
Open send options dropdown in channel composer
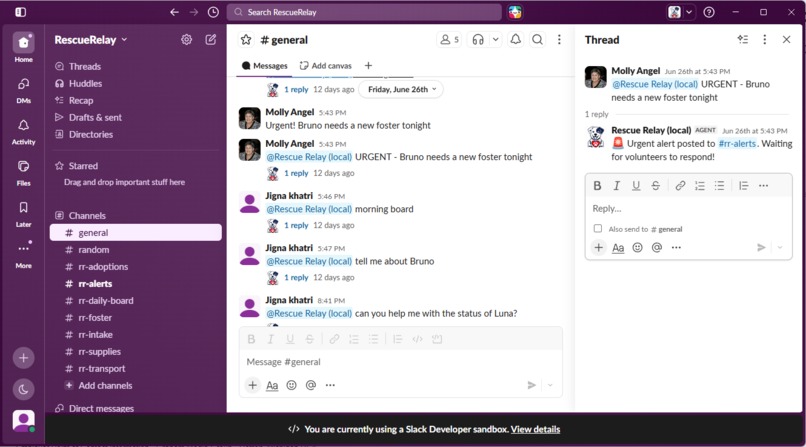[550, 385]
